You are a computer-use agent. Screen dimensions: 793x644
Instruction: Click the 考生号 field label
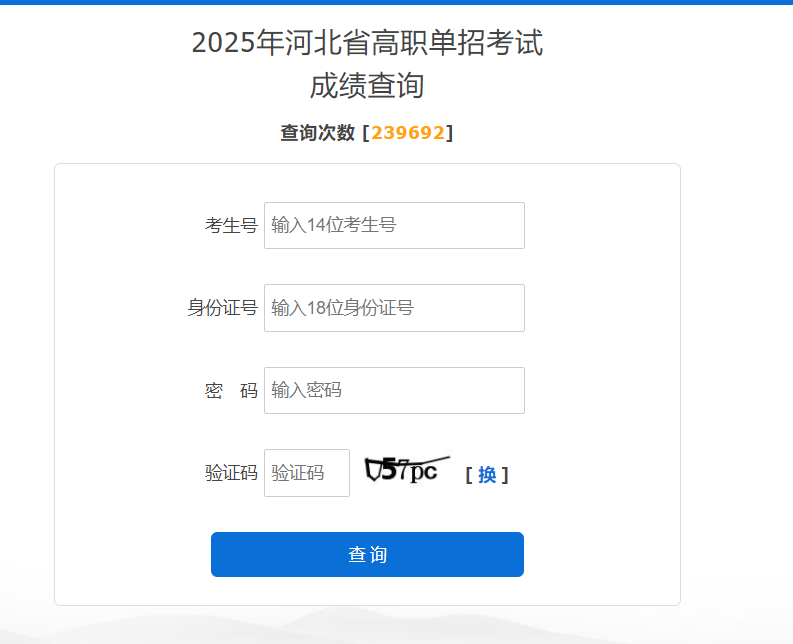[231, 226]
